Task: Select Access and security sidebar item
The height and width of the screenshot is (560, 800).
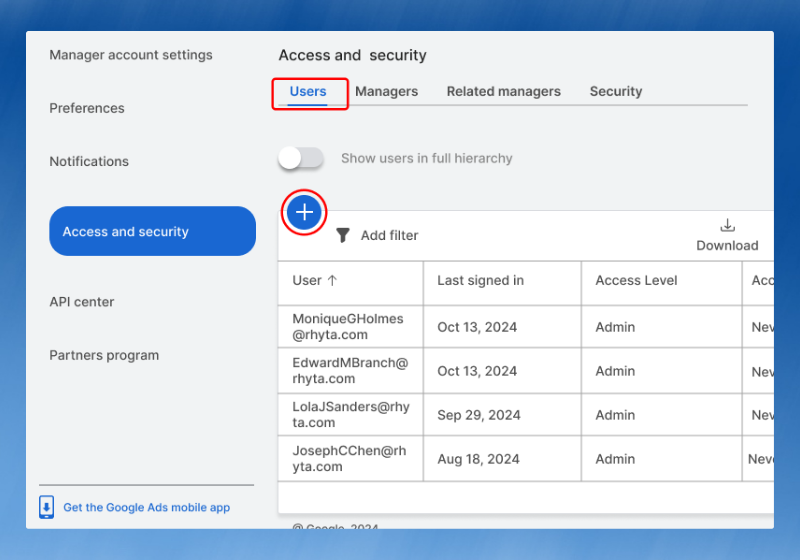Action: pos(152,231)
